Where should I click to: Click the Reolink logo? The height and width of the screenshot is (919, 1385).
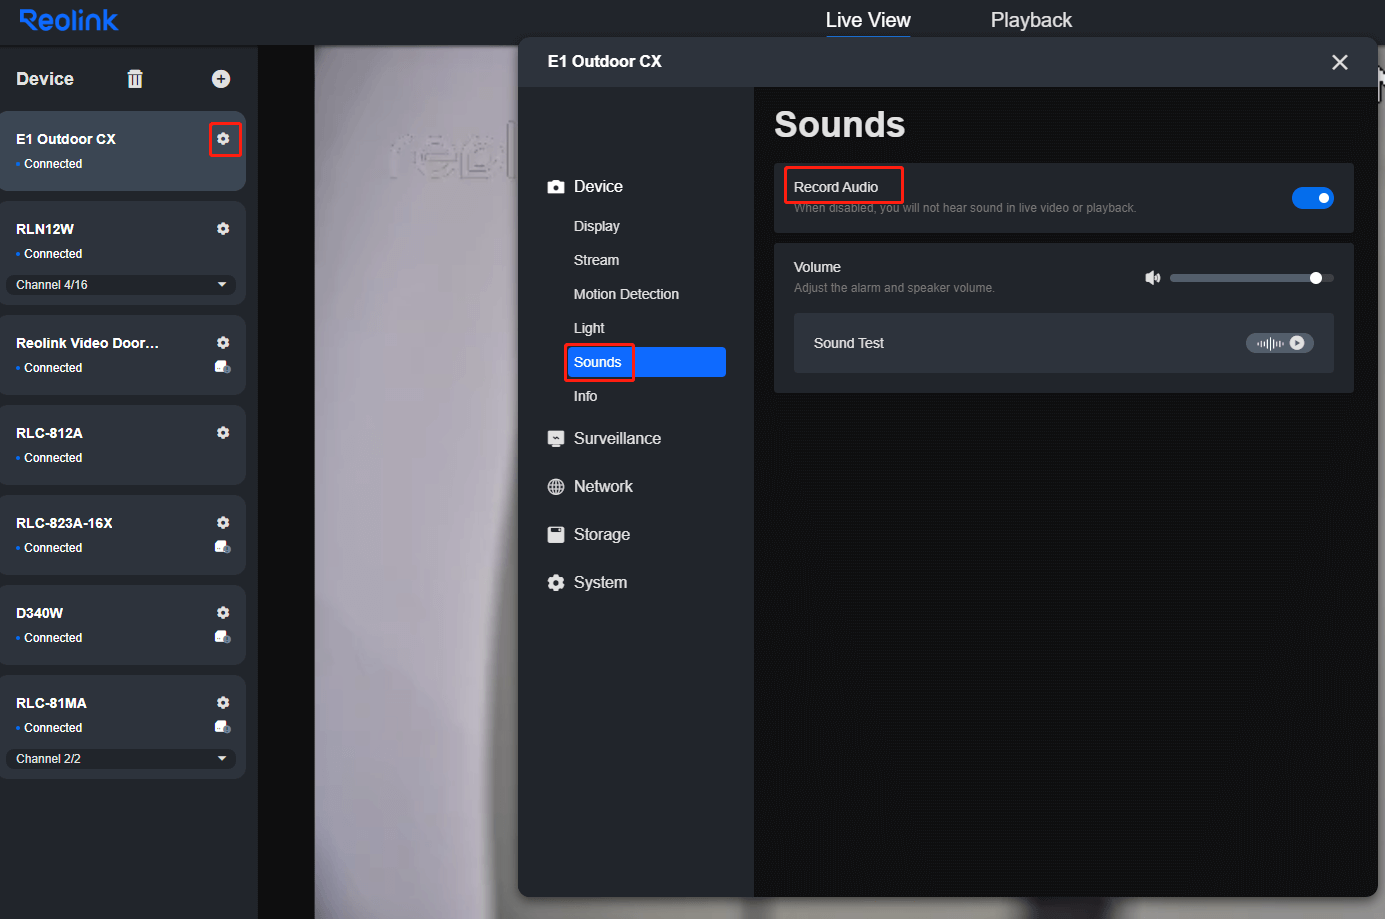[69, 20]
